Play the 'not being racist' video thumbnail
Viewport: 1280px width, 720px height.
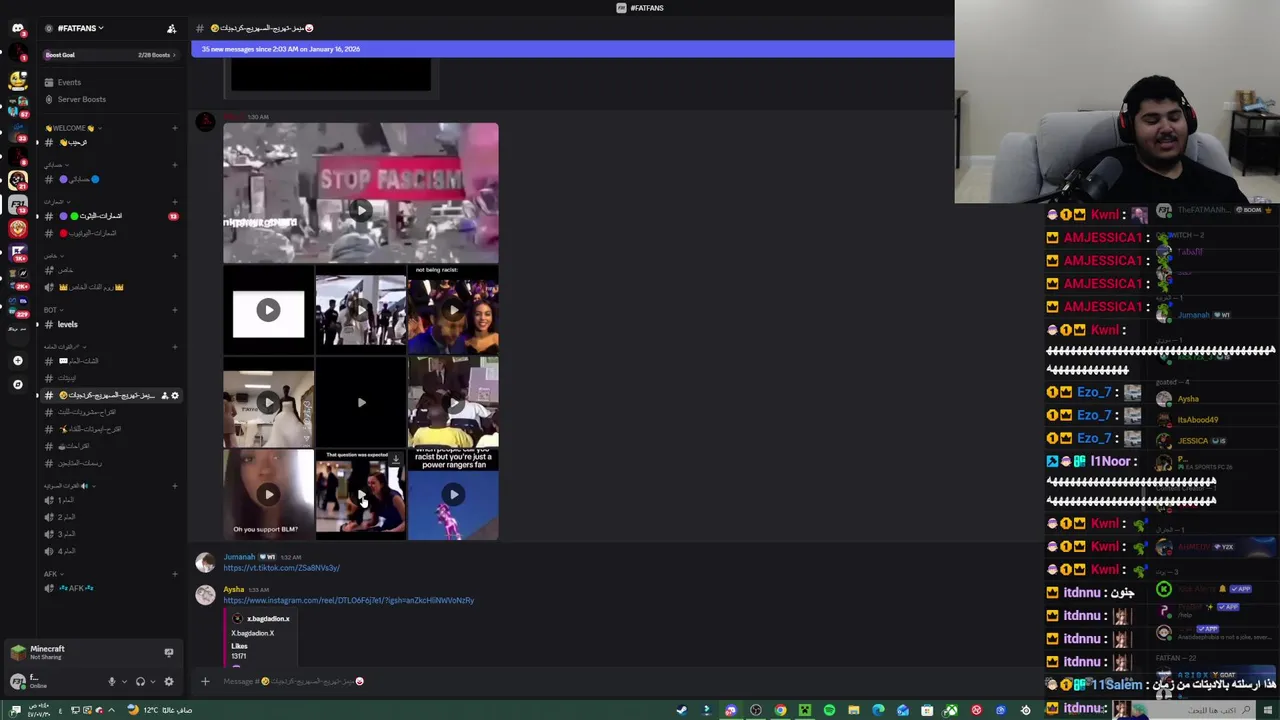(453, 310)
